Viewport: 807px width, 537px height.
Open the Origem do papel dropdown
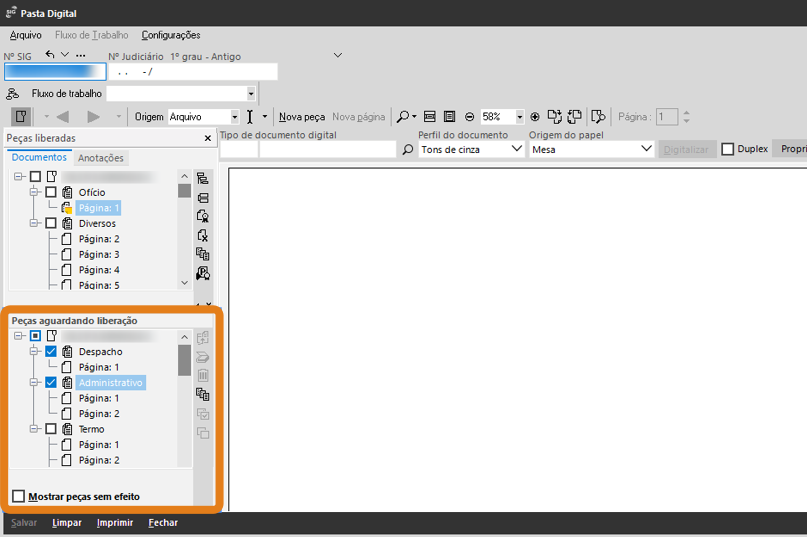(x=645, y=149)
